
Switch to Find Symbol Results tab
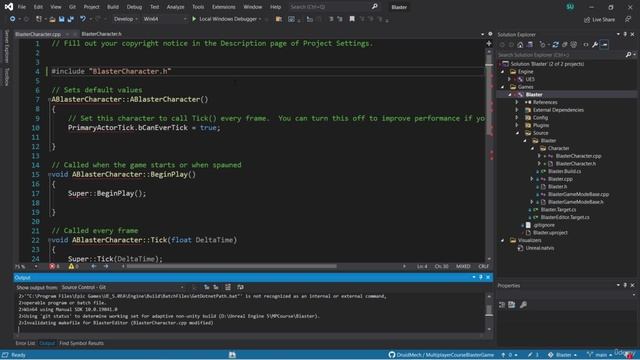pyautogui.click(x=81, y=343)
